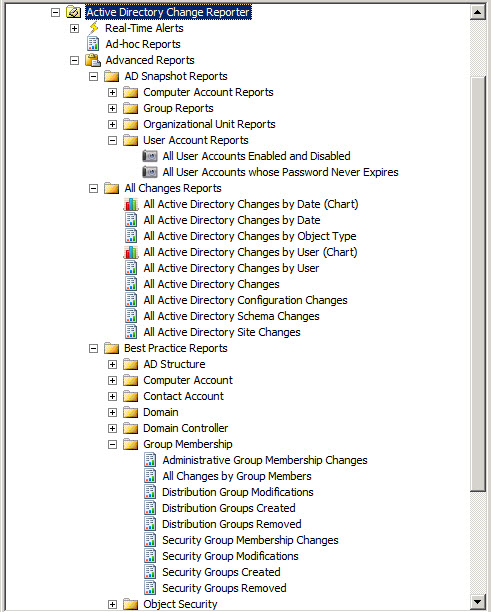491x612 pixels.
Task: Expand the Contact Account folder
Action: pos(112,397)
